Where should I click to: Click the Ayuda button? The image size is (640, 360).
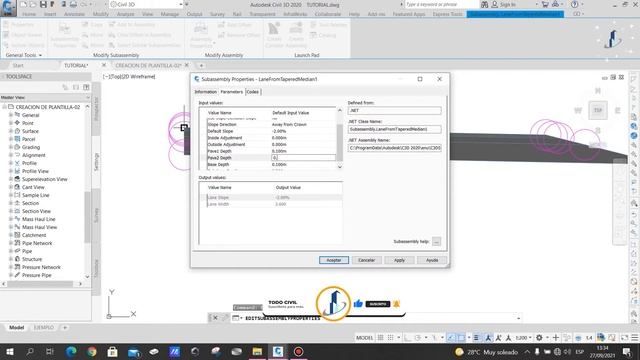point(432,260)
